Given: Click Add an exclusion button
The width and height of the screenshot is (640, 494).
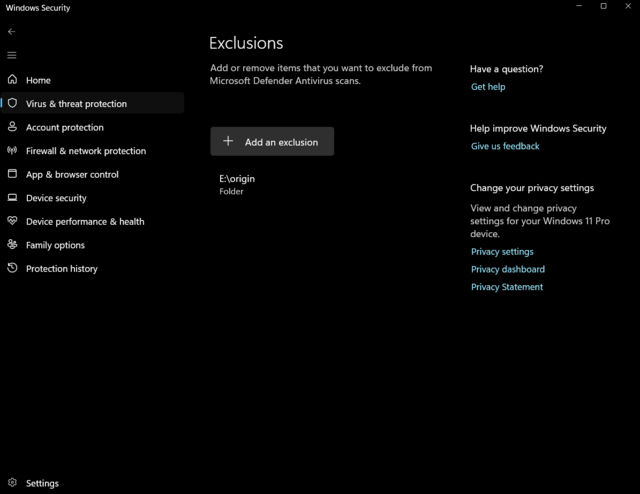Looking at the screenshot, I should (272, 141).
